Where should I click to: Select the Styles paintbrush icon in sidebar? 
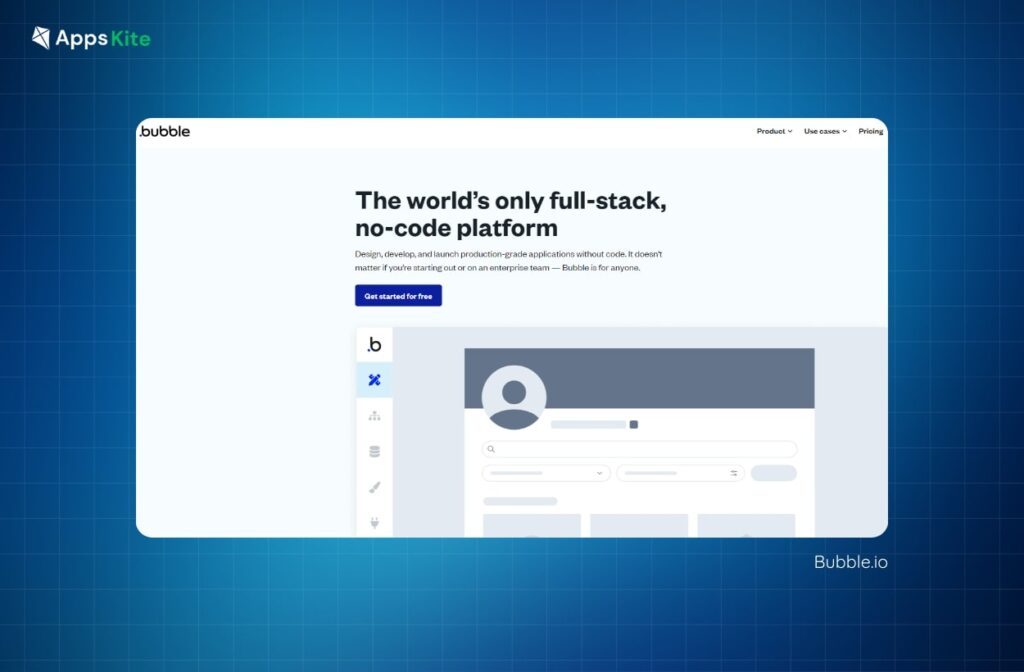tap(374, 487)
